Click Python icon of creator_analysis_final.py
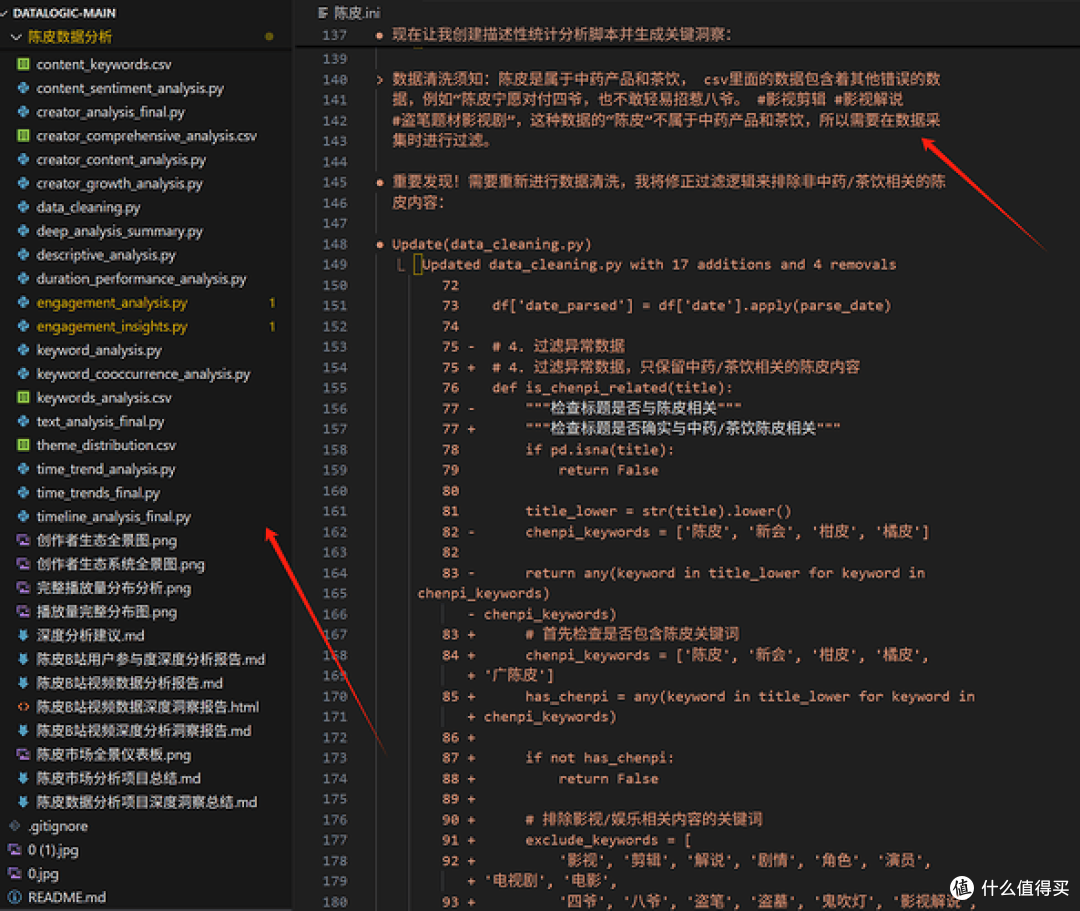Image resolution: width=1080 pixels, height=911 pixels. pyautogui.click(x=23, y=112)
